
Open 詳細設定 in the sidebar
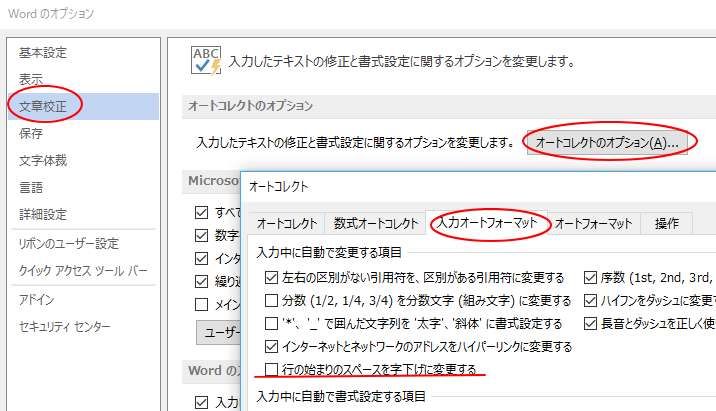click(x=43, y=214)
